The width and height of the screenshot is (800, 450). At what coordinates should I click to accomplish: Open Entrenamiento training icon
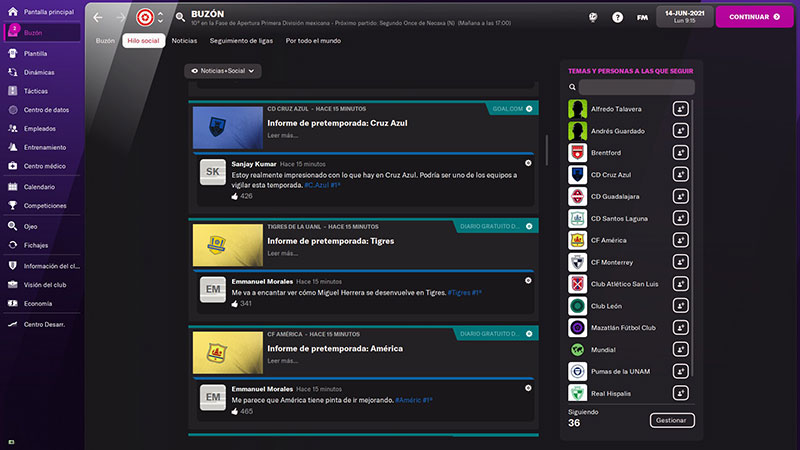(13, 147)
